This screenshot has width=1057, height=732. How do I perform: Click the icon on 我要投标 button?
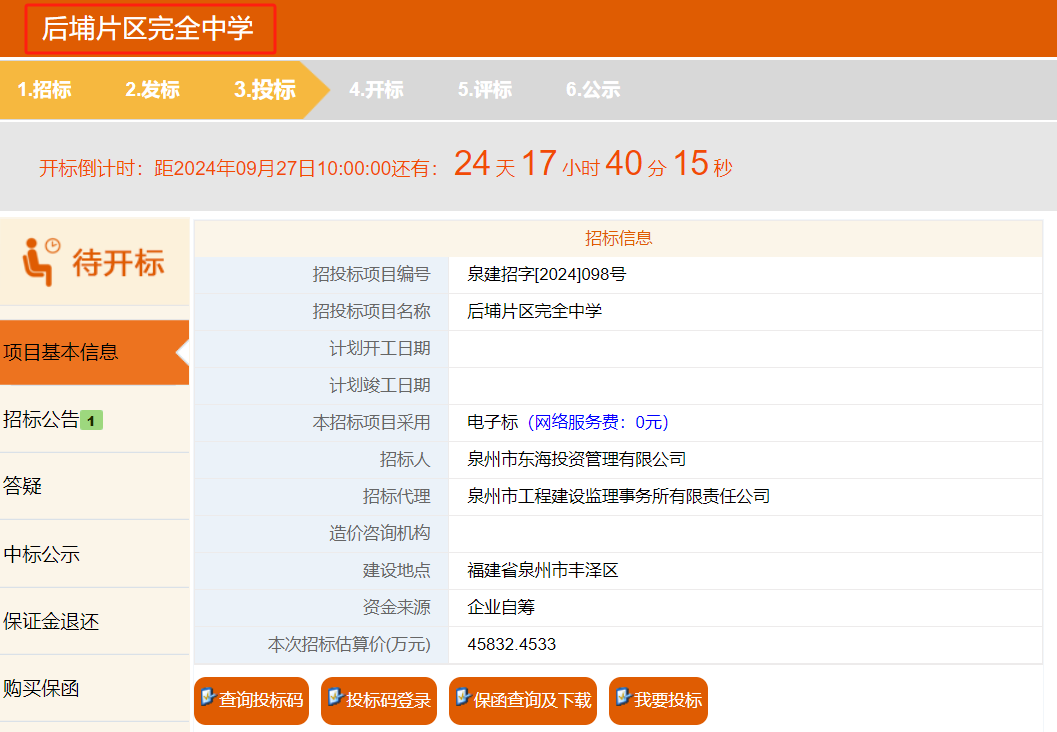click(623, 697)
